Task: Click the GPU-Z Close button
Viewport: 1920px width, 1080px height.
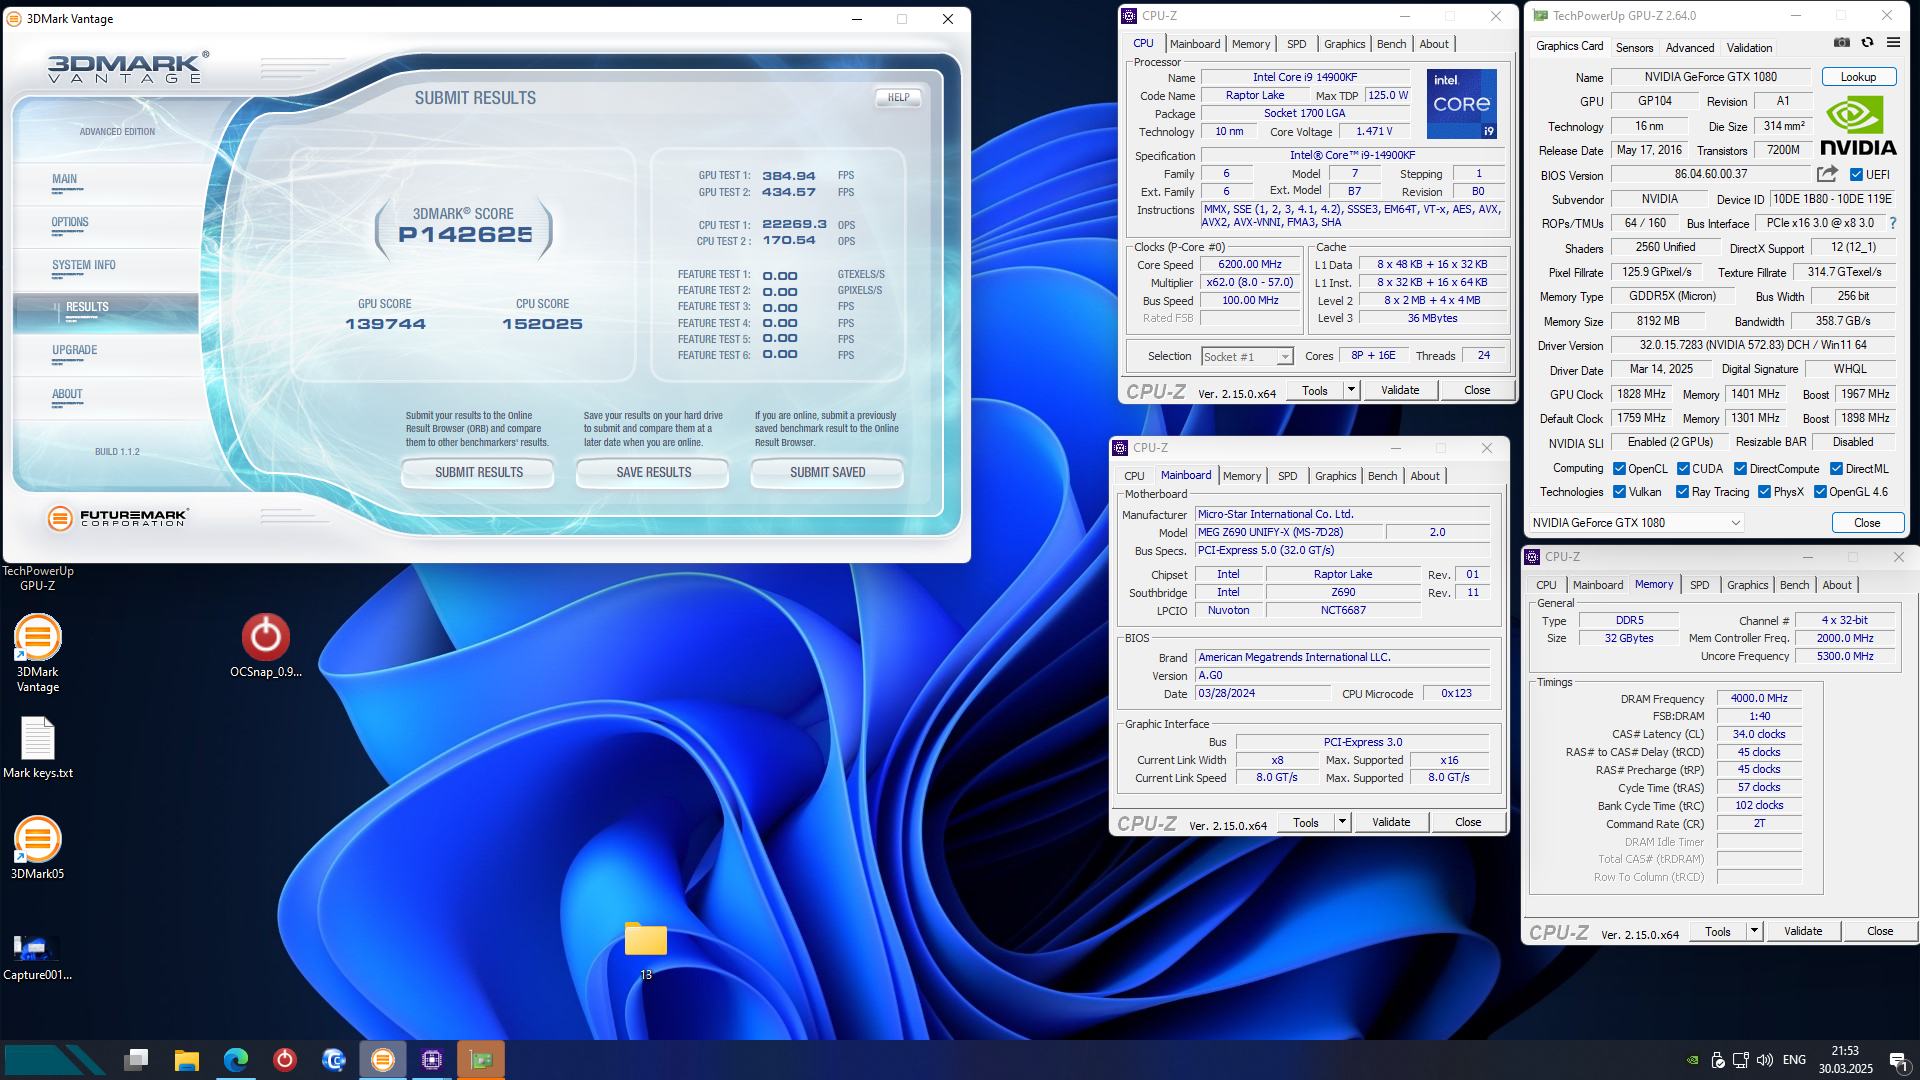Action: (1866, 522)
